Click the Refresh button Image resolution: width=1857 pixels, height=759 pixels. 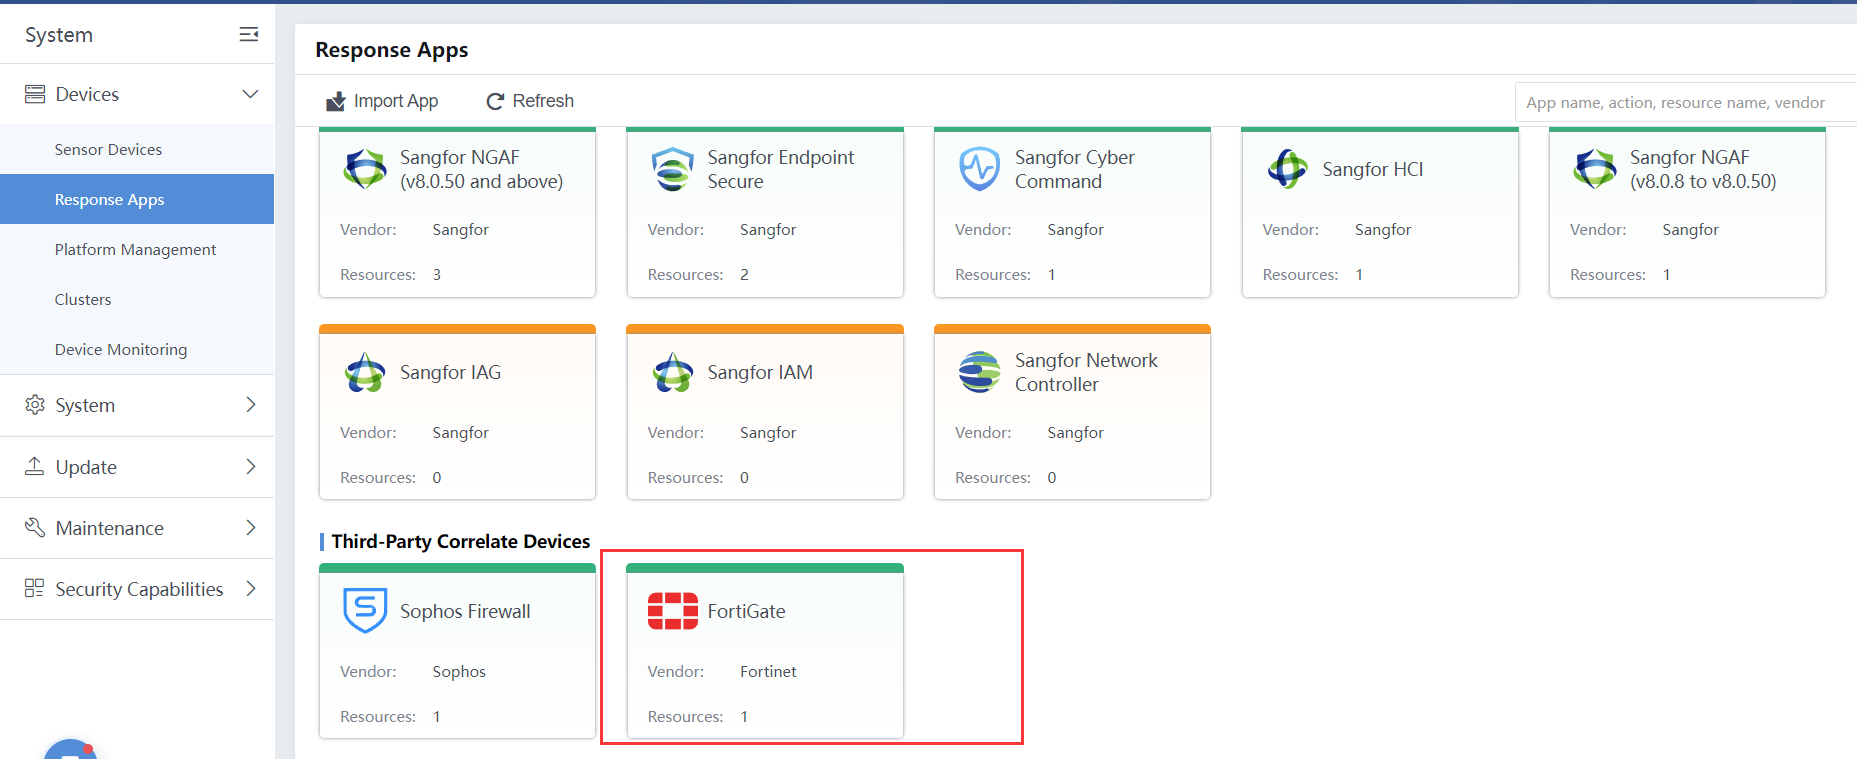(x=530, y=101)
